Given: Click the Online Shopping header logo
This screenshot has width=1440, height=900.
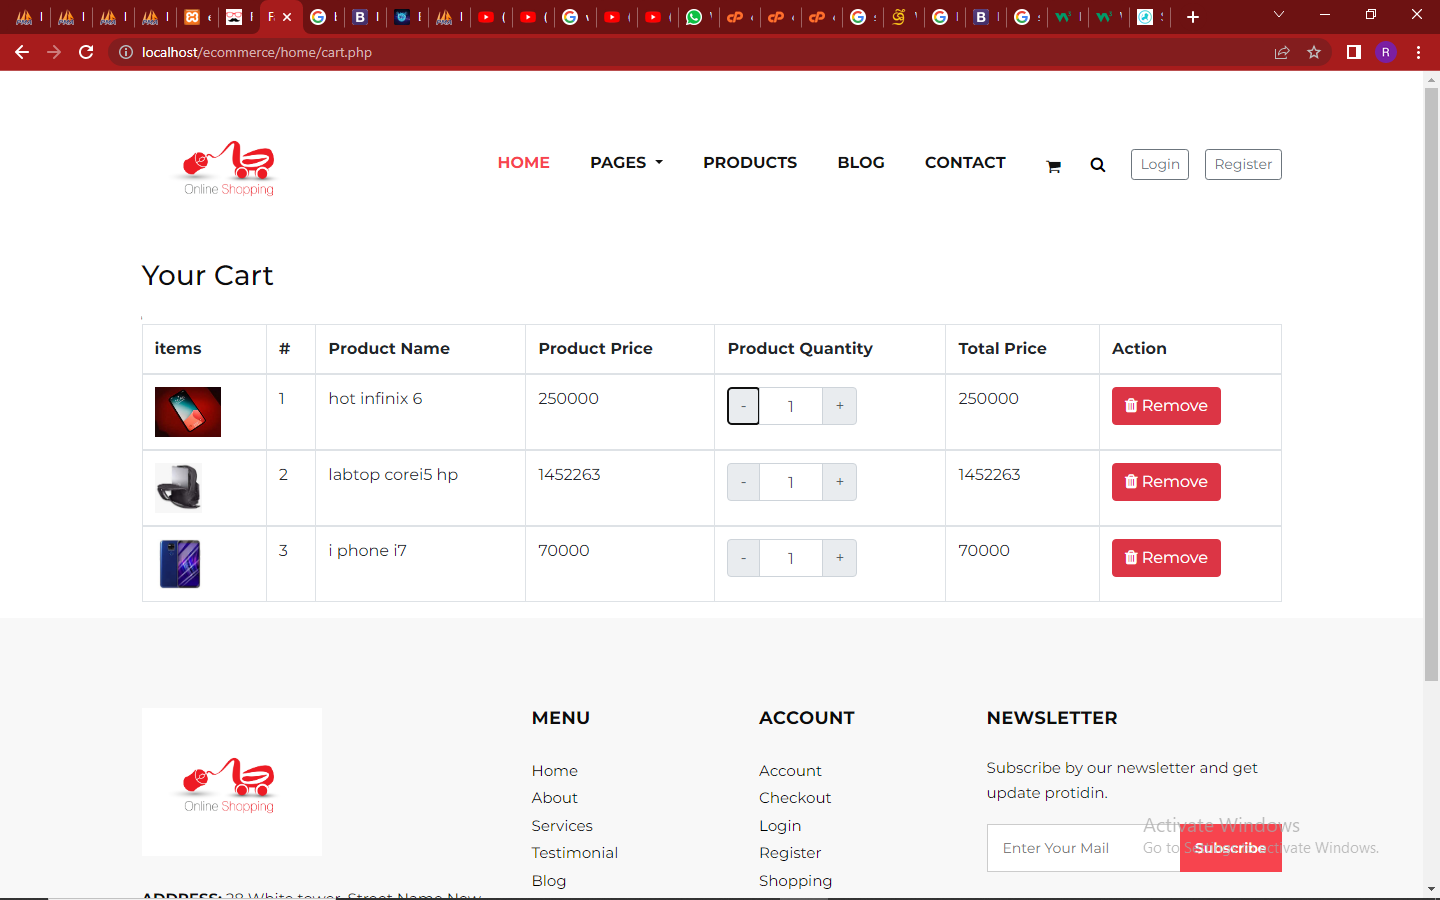Looking at the screenshot, I should click(x=229, y=167).
